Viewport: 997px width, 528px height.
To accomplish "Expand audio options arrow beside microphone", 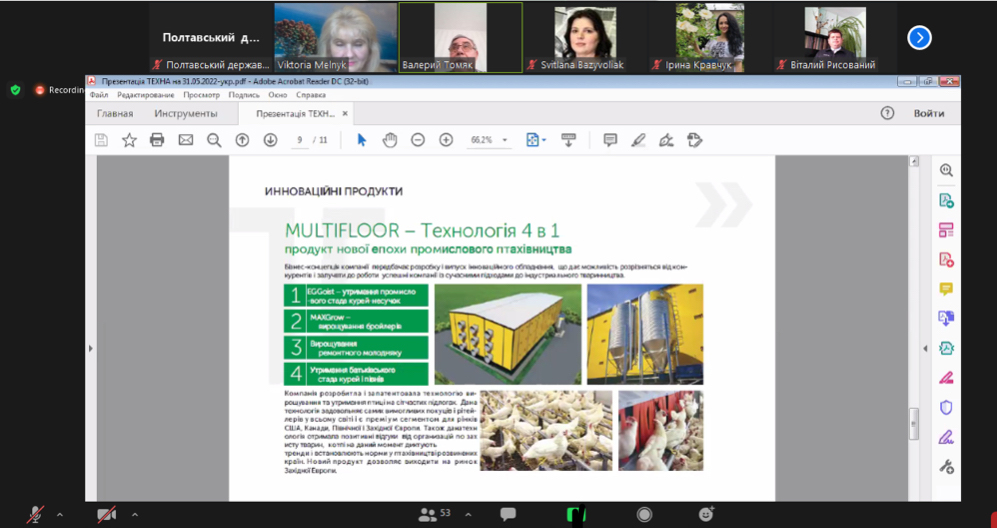I will [60, 514].
